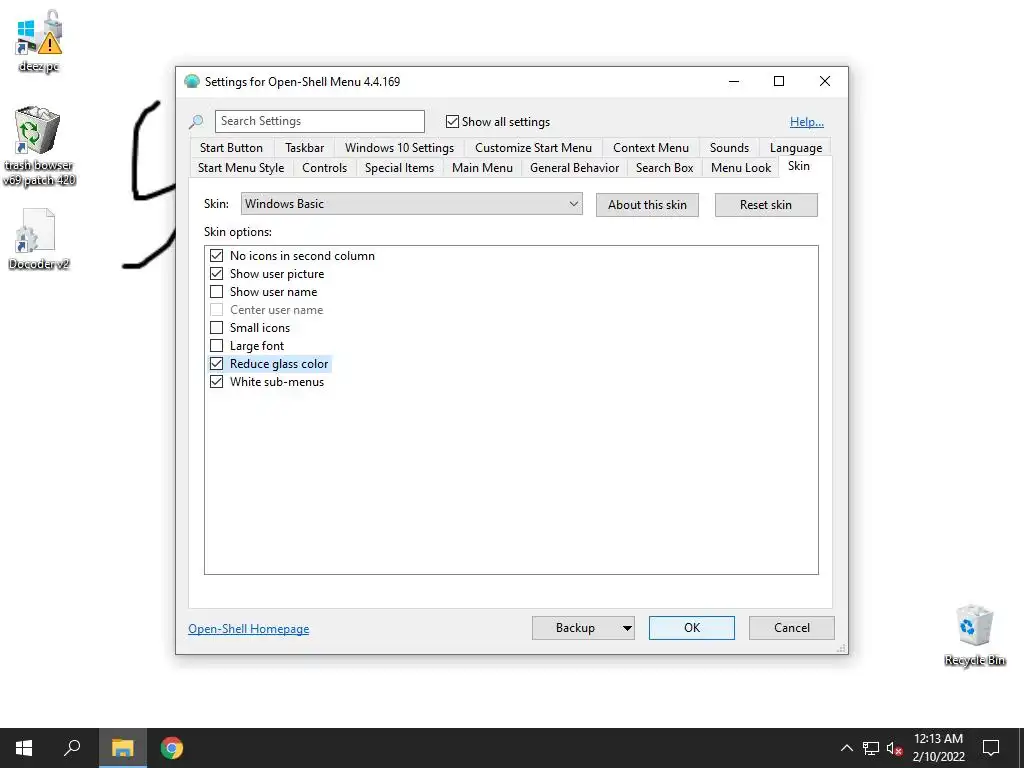The width and height of the screenshot is (1024, 768).
Task: Confirm settings with the OK button
Action: [x=692, y=628]
